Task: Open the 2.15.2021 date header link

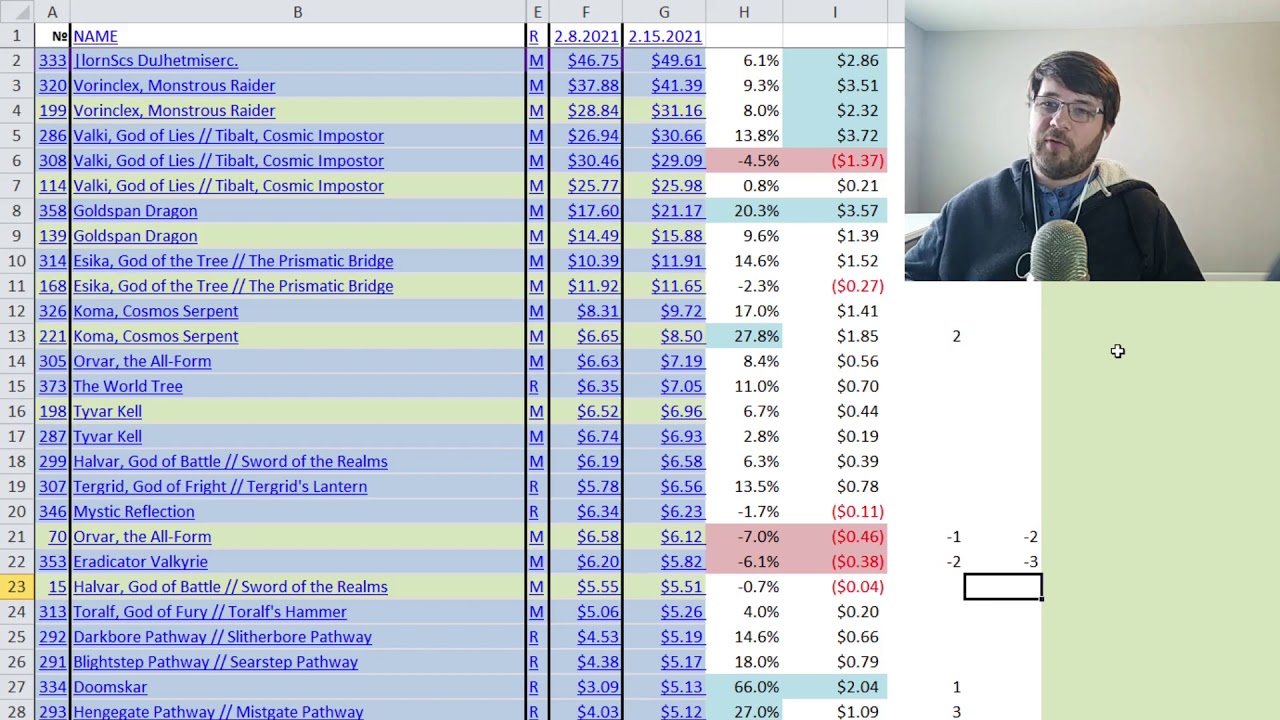Action: tap(665, 36)
